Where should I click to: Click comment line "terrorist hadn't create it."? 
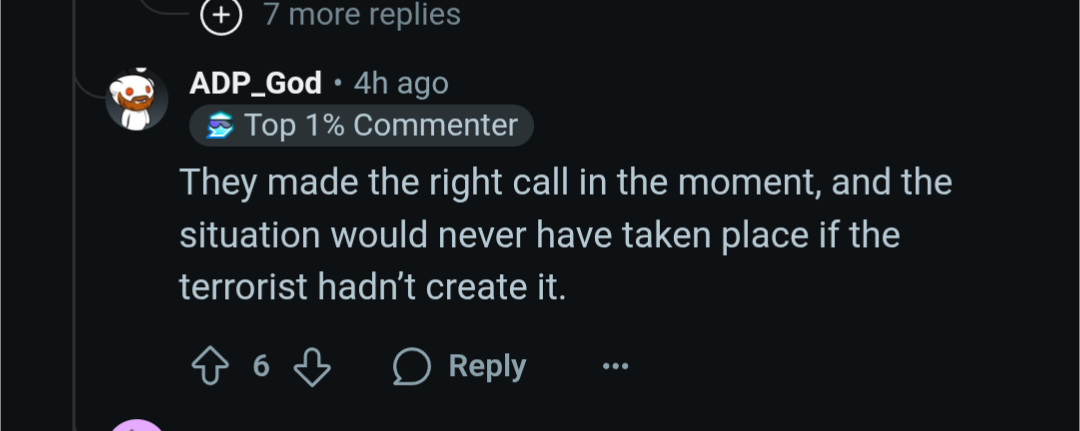click(372, 288)
